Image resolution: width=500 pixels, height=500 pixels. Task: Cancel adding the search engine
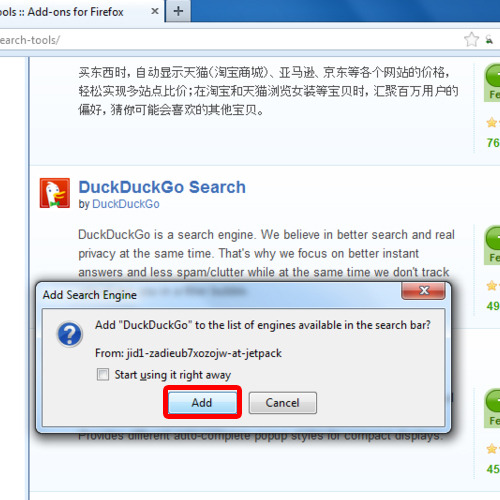(283, 403)
